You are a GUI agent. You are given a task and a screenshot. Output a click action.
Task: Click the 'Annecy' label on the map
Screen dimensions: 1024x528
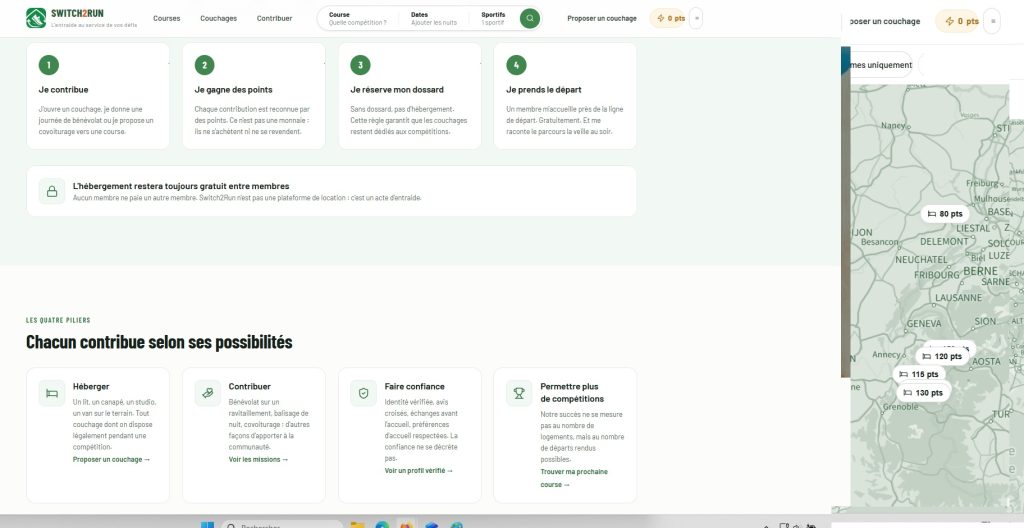886,355
